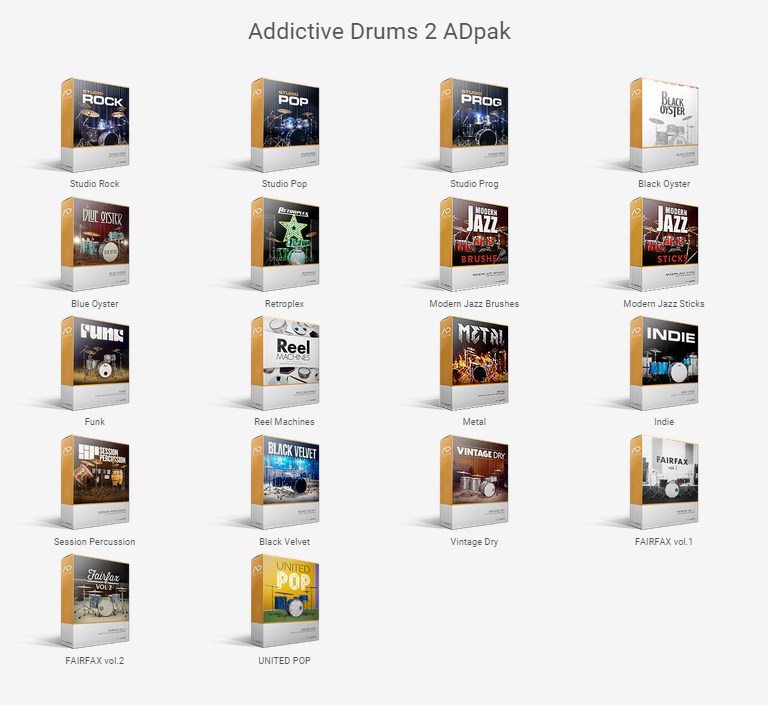This screenshot has height=713, width=768.
Task: Click the "Funk" caption text
Action: pyautogui.click(x=95, y=422)
